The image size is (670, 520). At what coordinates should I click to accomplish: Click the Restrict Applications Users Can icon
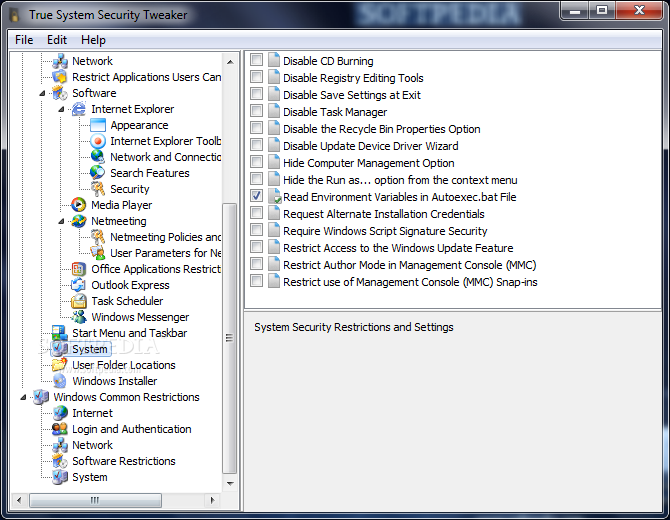coord(60,77)
